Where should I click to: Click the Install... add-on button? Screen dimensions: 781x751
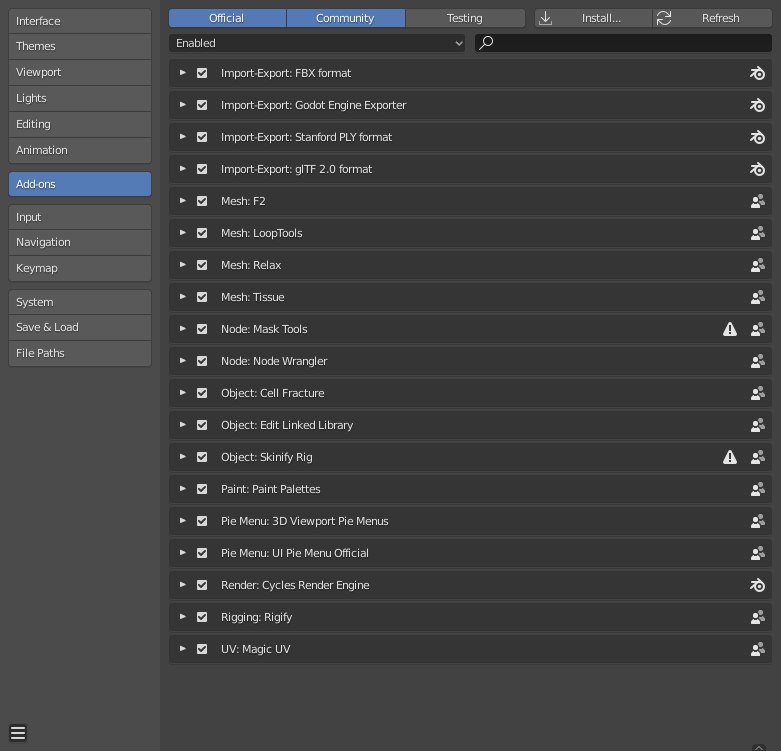pos(593,18)
